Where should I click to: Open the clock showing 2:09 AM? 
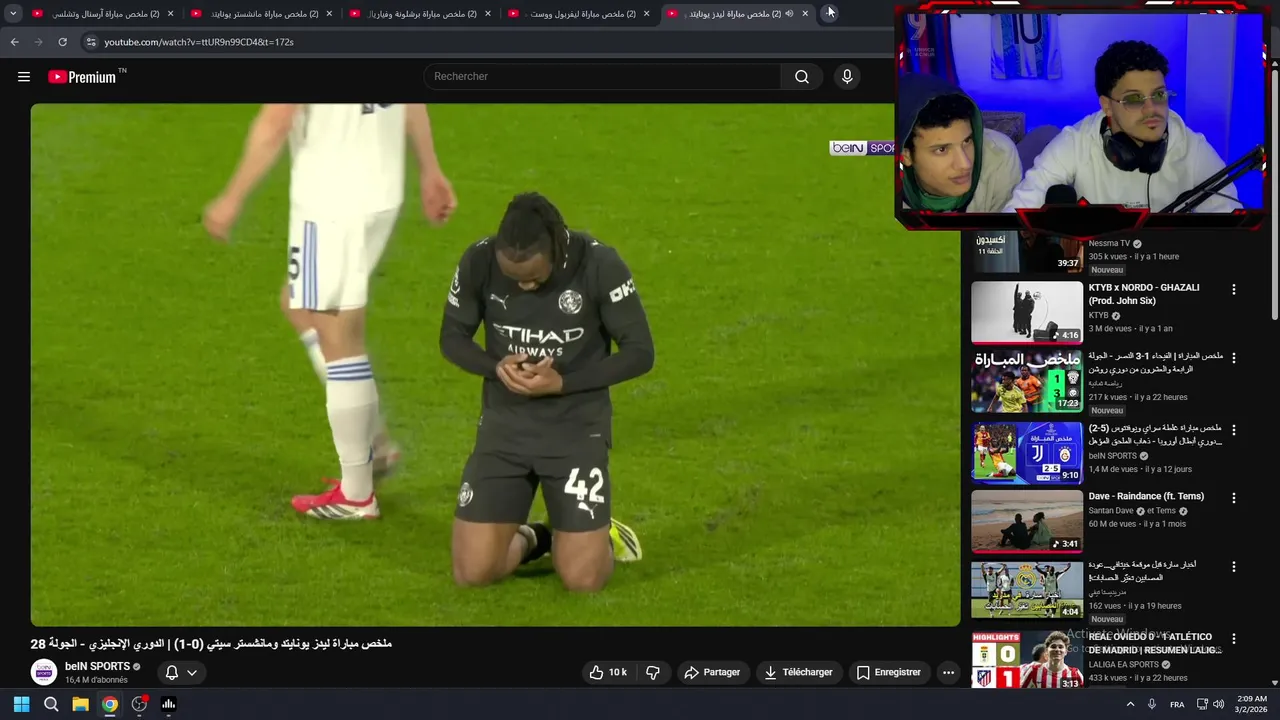[1252, 704]
